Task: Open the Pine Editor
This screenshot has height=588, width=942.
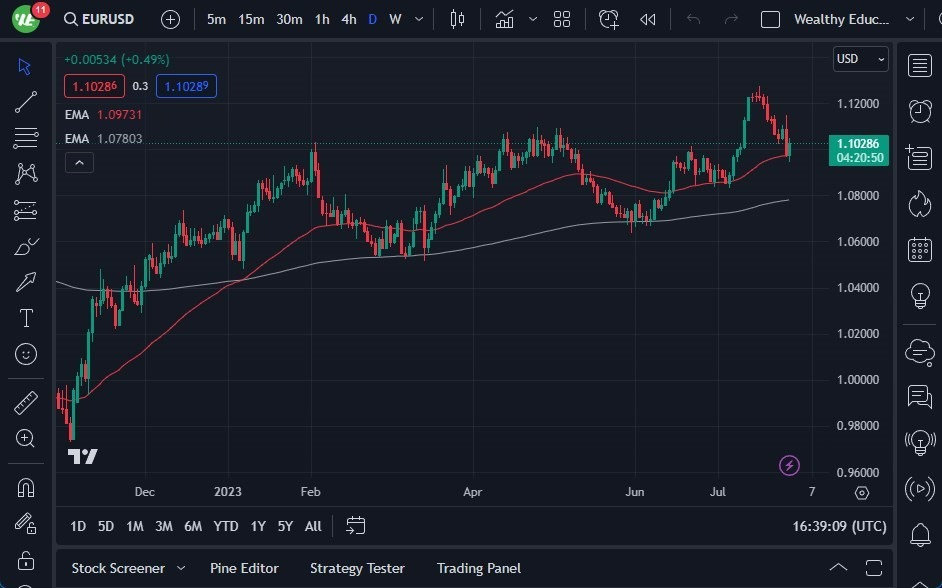Action: [x=244, y=567]
